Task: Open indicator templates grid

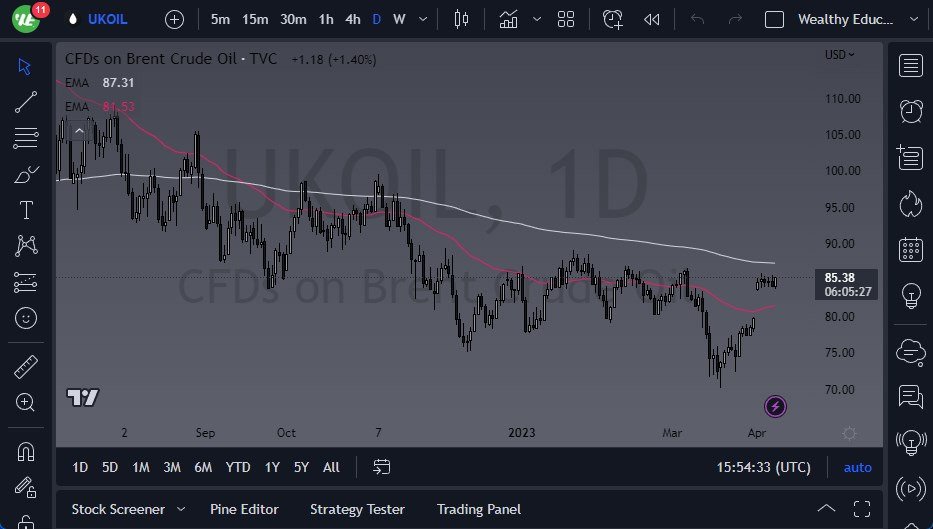Action: click(x=566, y=19)
